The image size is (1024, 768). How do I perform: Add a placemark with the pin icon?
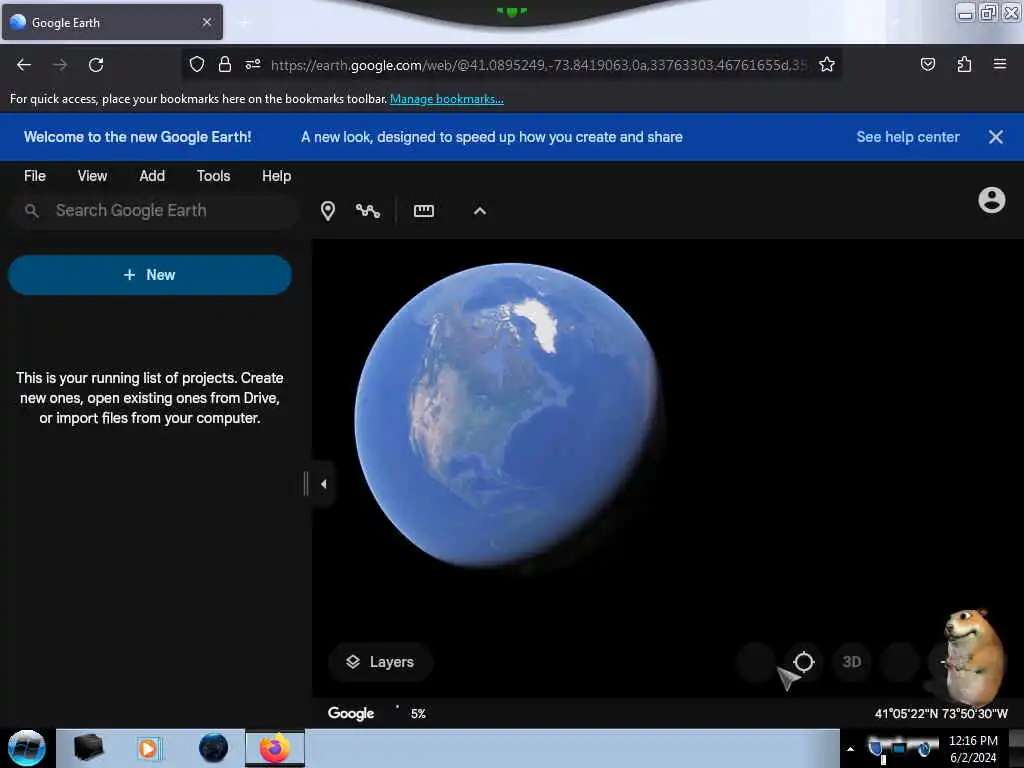point(328,211)
